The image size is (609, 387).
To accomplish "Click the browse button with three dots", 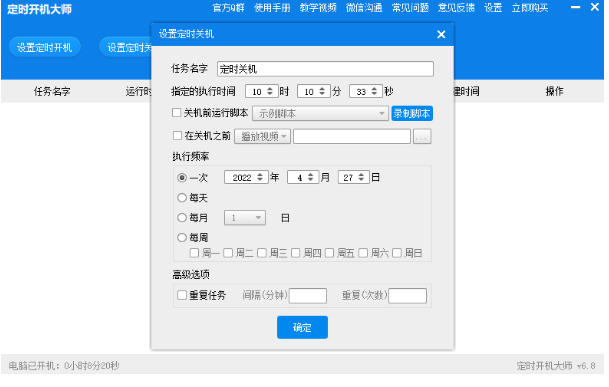I will [x=422, y=136].
